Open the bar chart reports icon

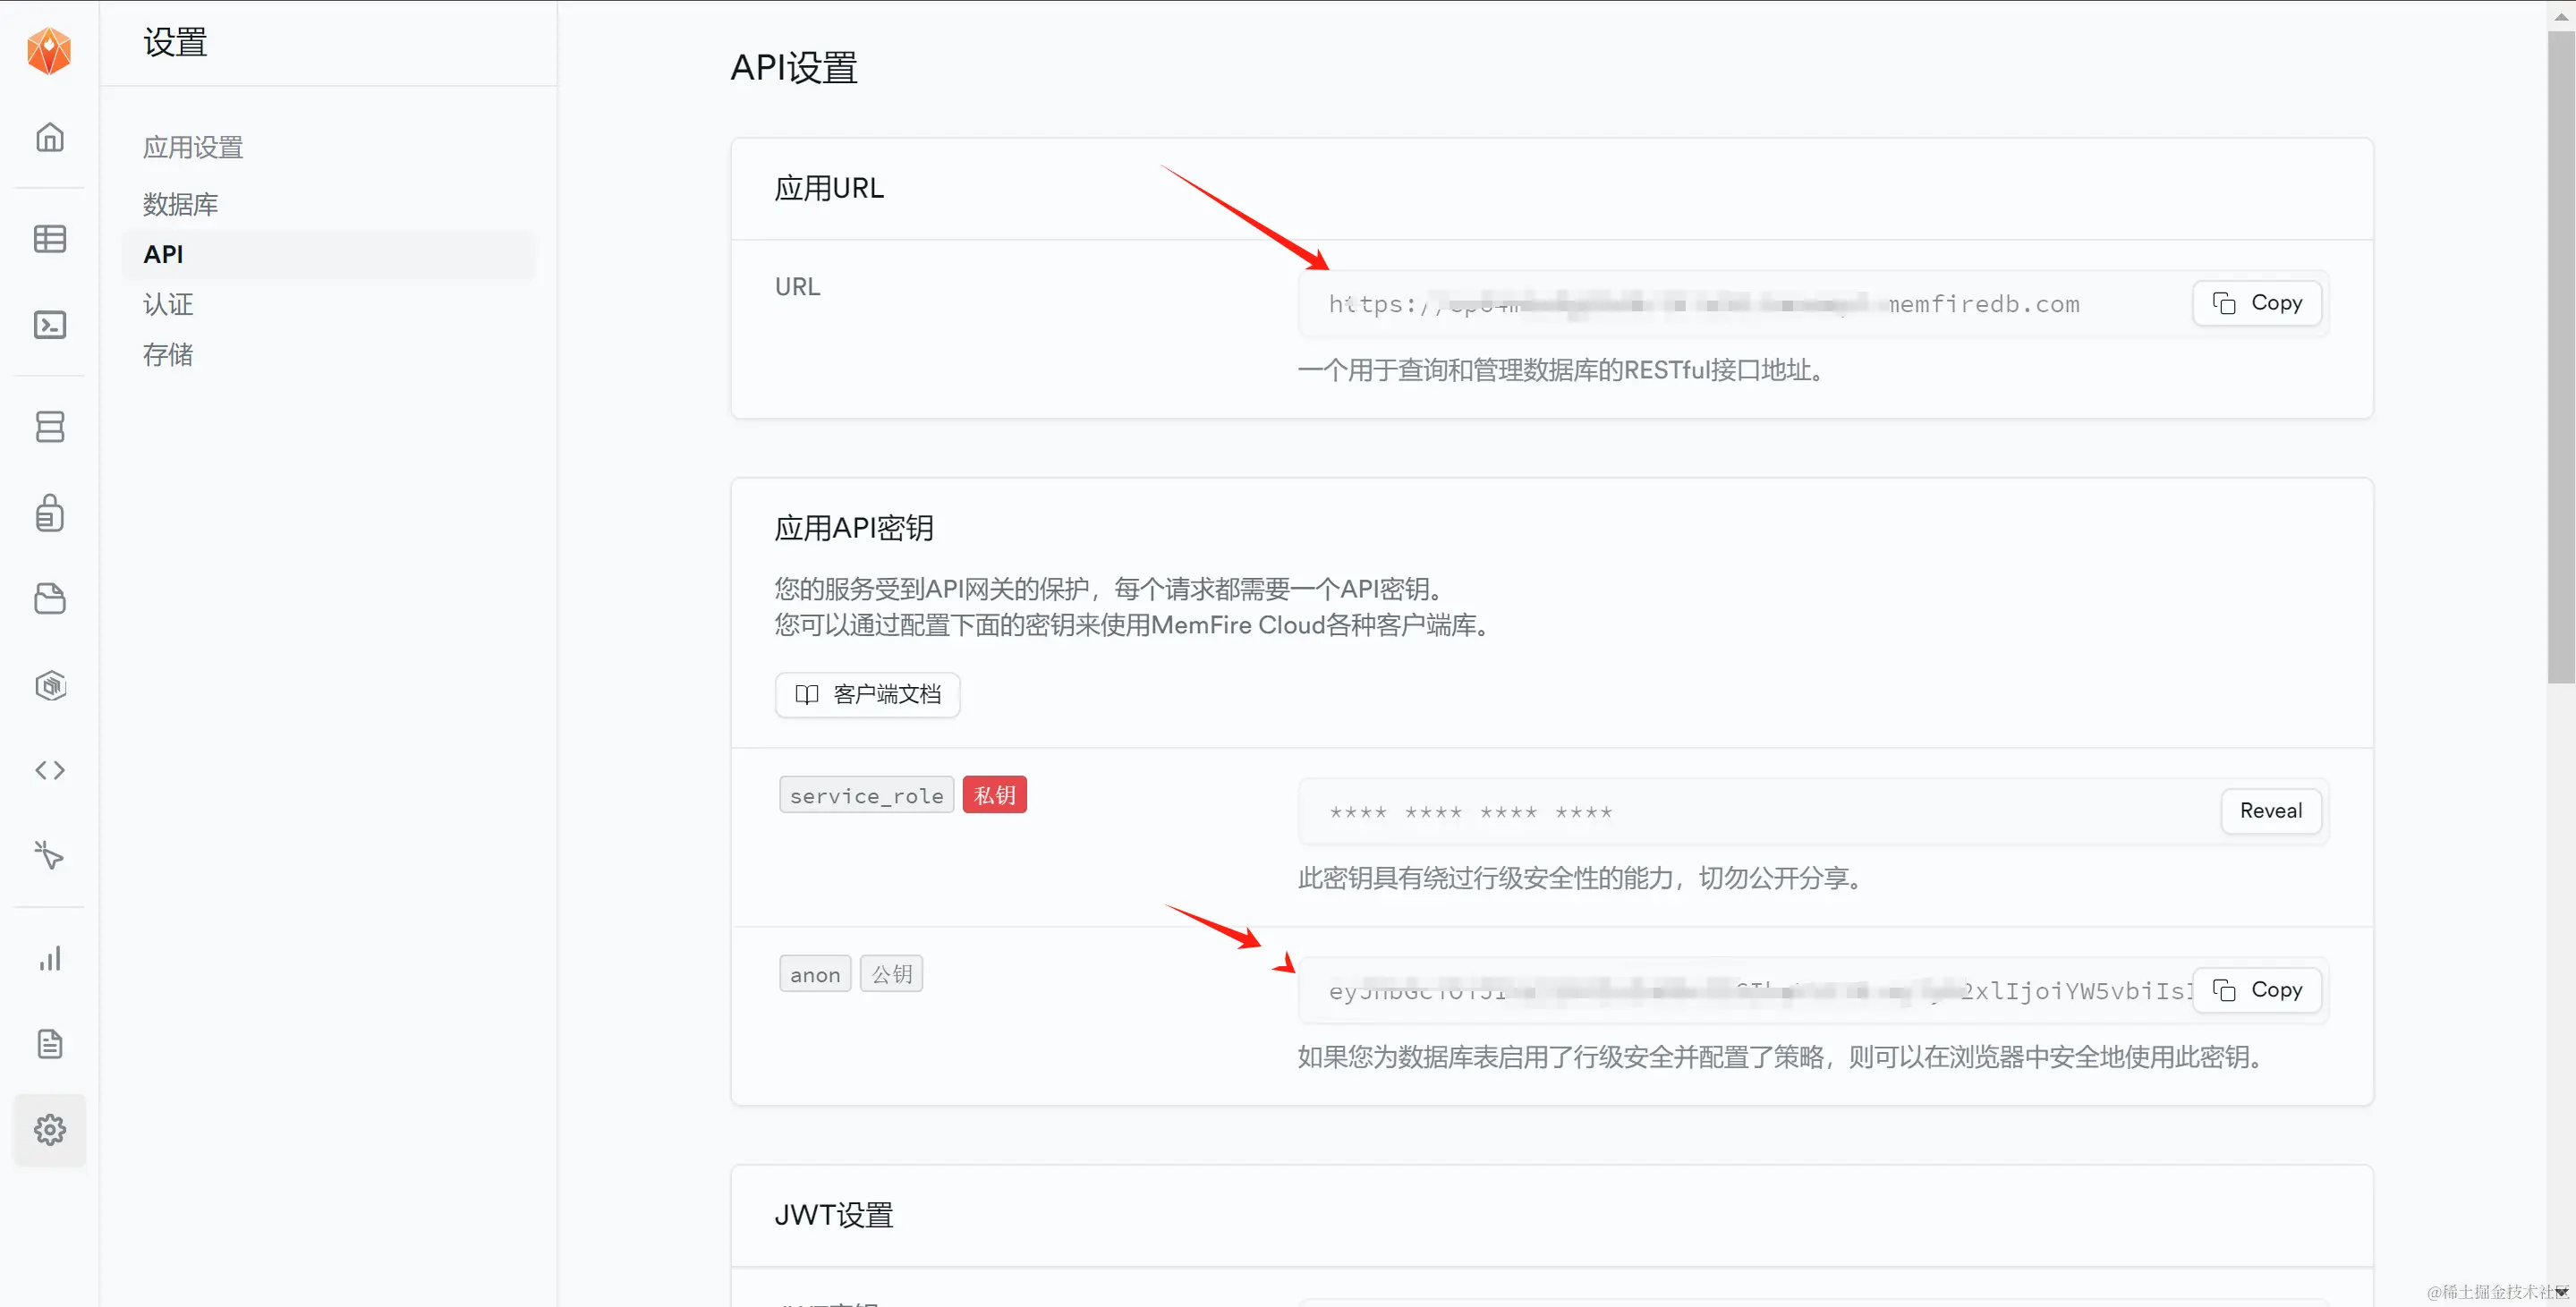pyautogui.click(x=49, y=958)
